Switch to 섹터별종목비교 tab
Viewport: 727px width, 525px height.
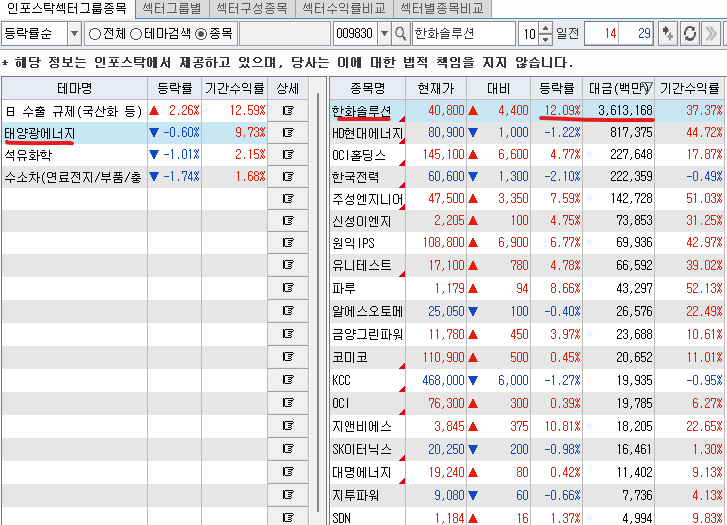coord(442,8)
